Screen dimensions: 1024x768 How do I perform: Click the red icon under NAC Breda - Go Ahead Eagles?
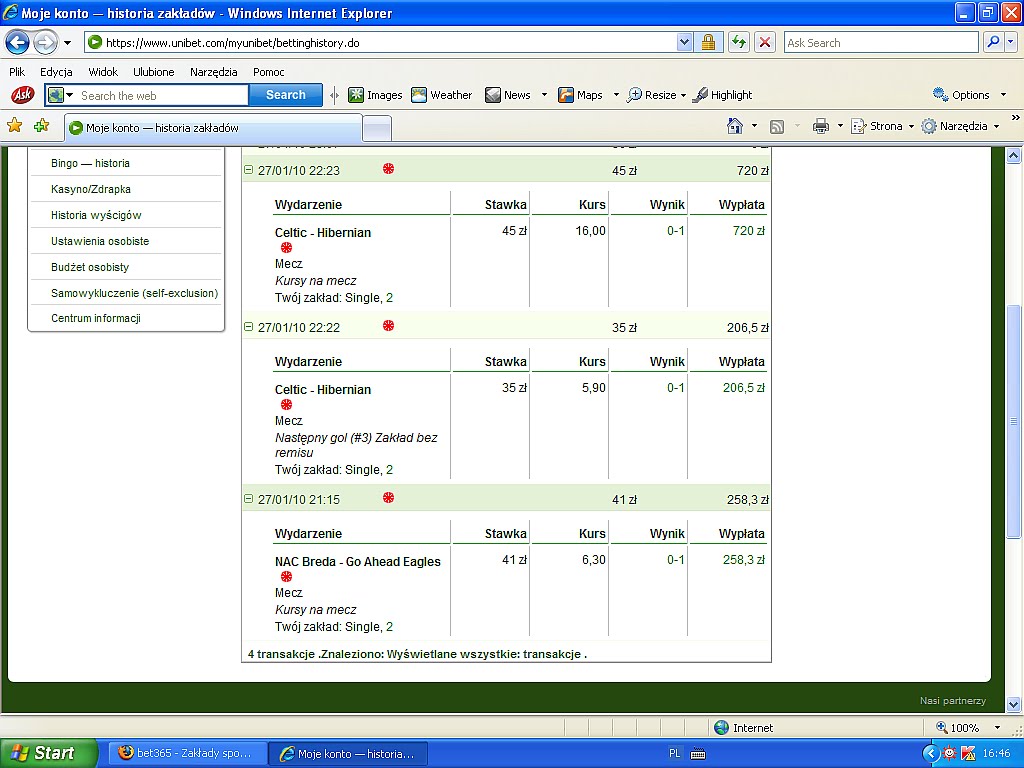286,577
